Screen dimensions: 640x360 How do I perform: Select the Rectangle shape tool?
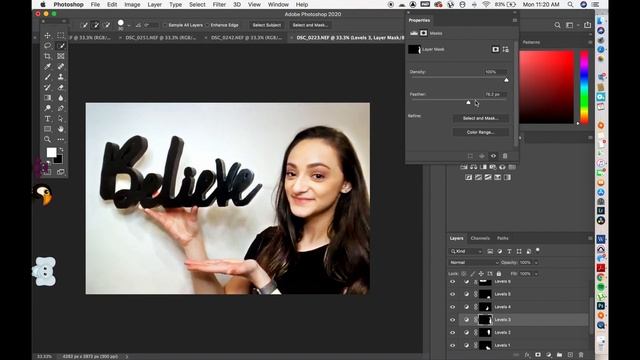(47, 129)
